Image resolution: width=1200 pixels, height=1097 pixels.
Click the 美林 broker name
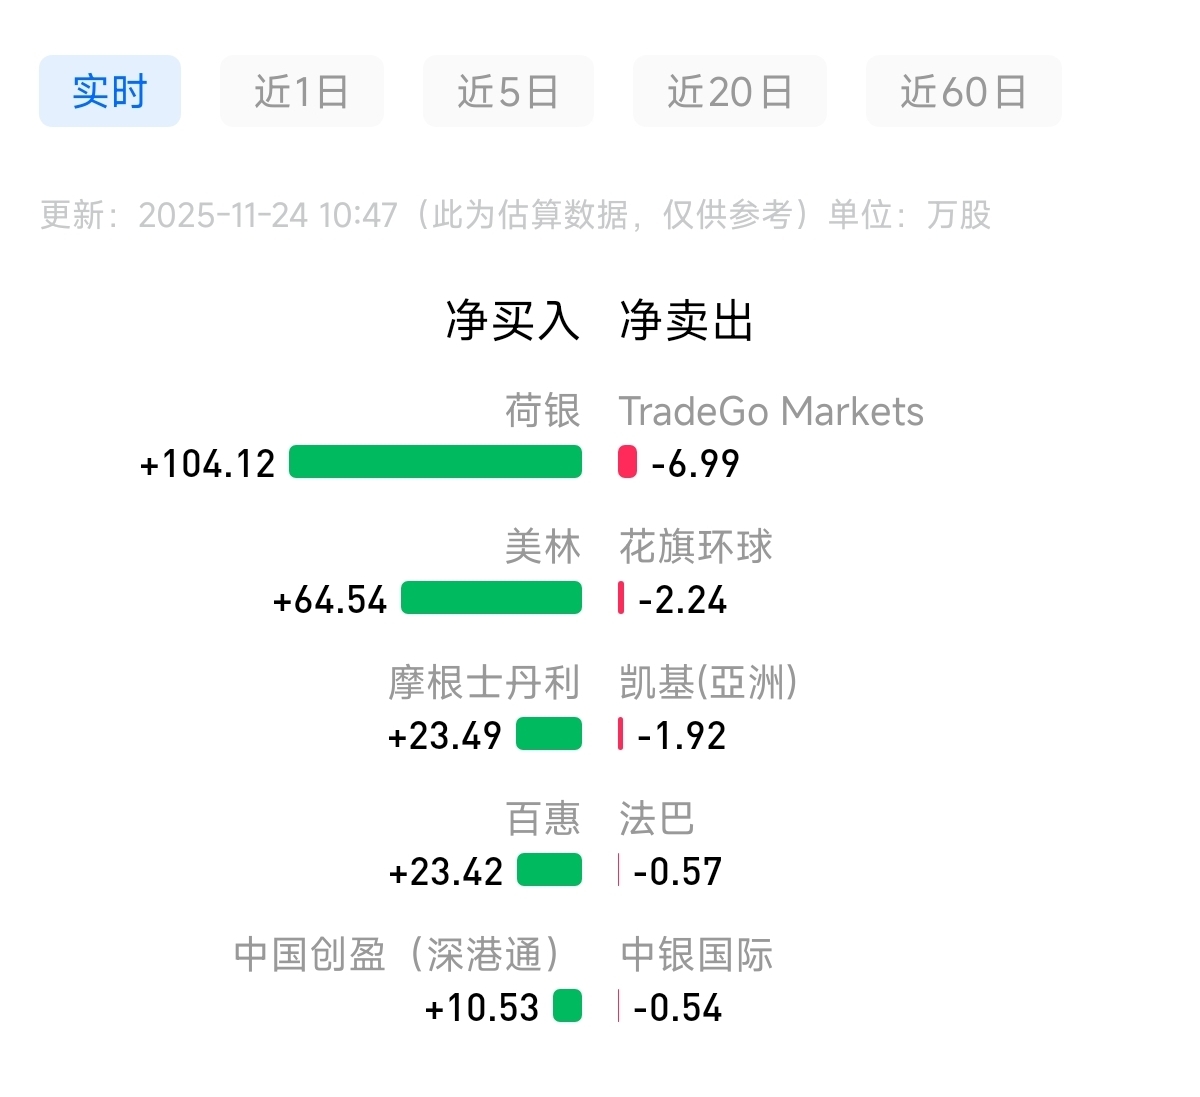(x=542, y=547)
